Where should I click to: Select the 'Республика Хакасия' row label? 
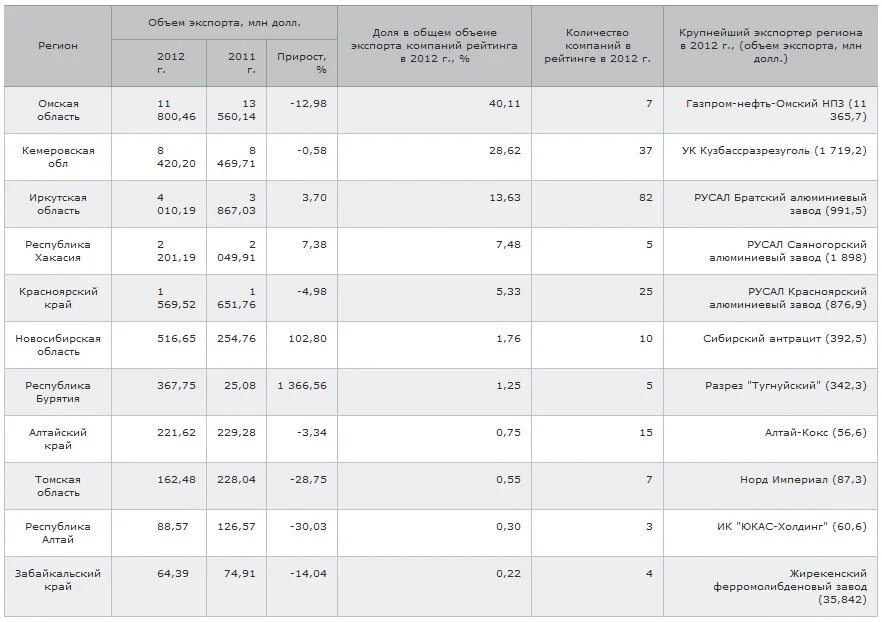(58, 251)
